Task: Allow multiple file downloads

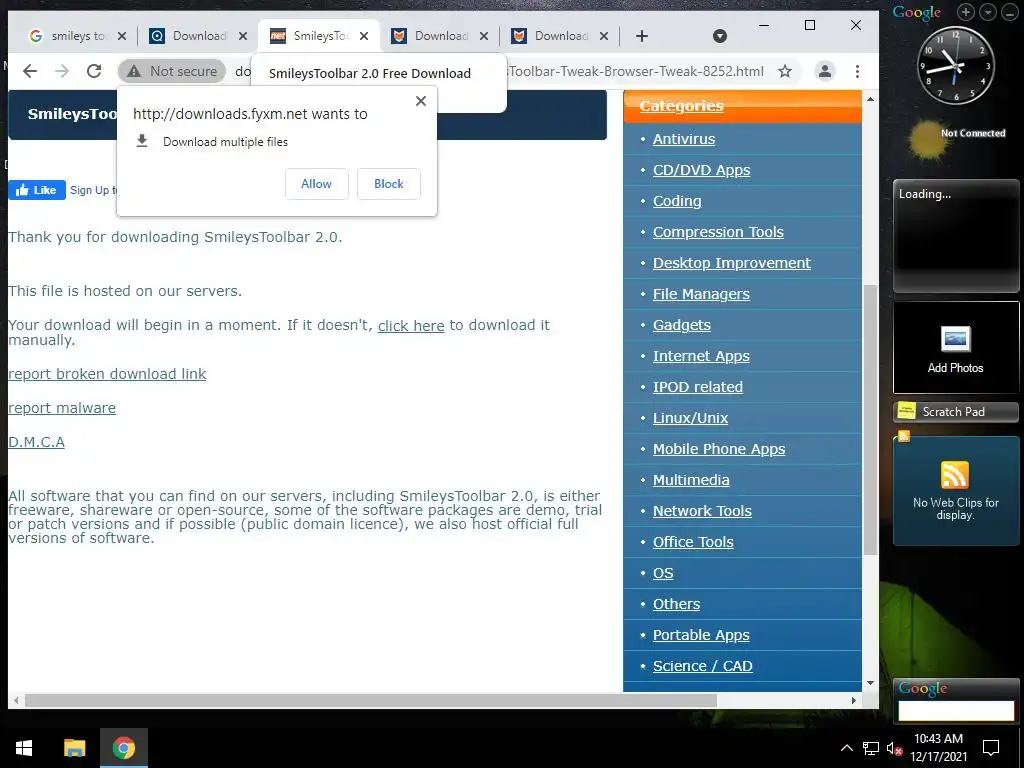Action: 317,184
